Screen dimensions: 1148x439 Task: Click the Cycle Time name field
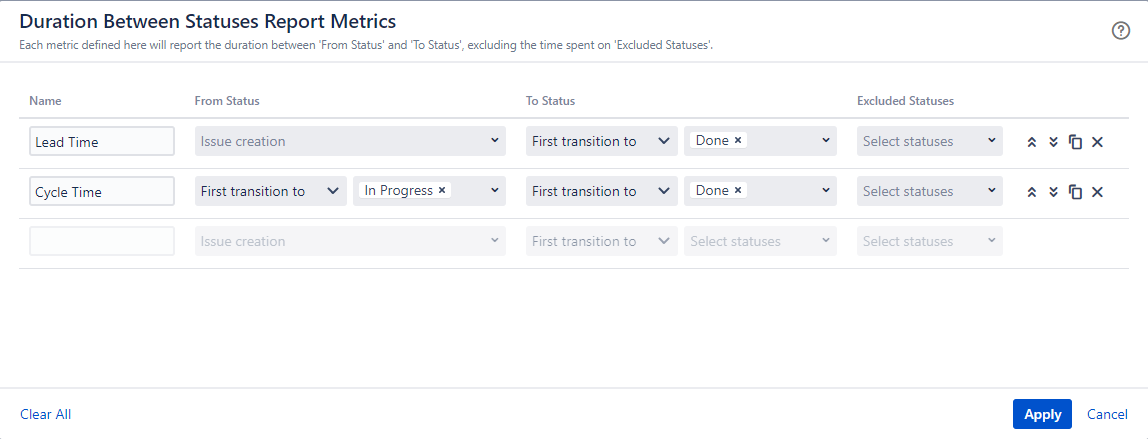click(101, 191)
